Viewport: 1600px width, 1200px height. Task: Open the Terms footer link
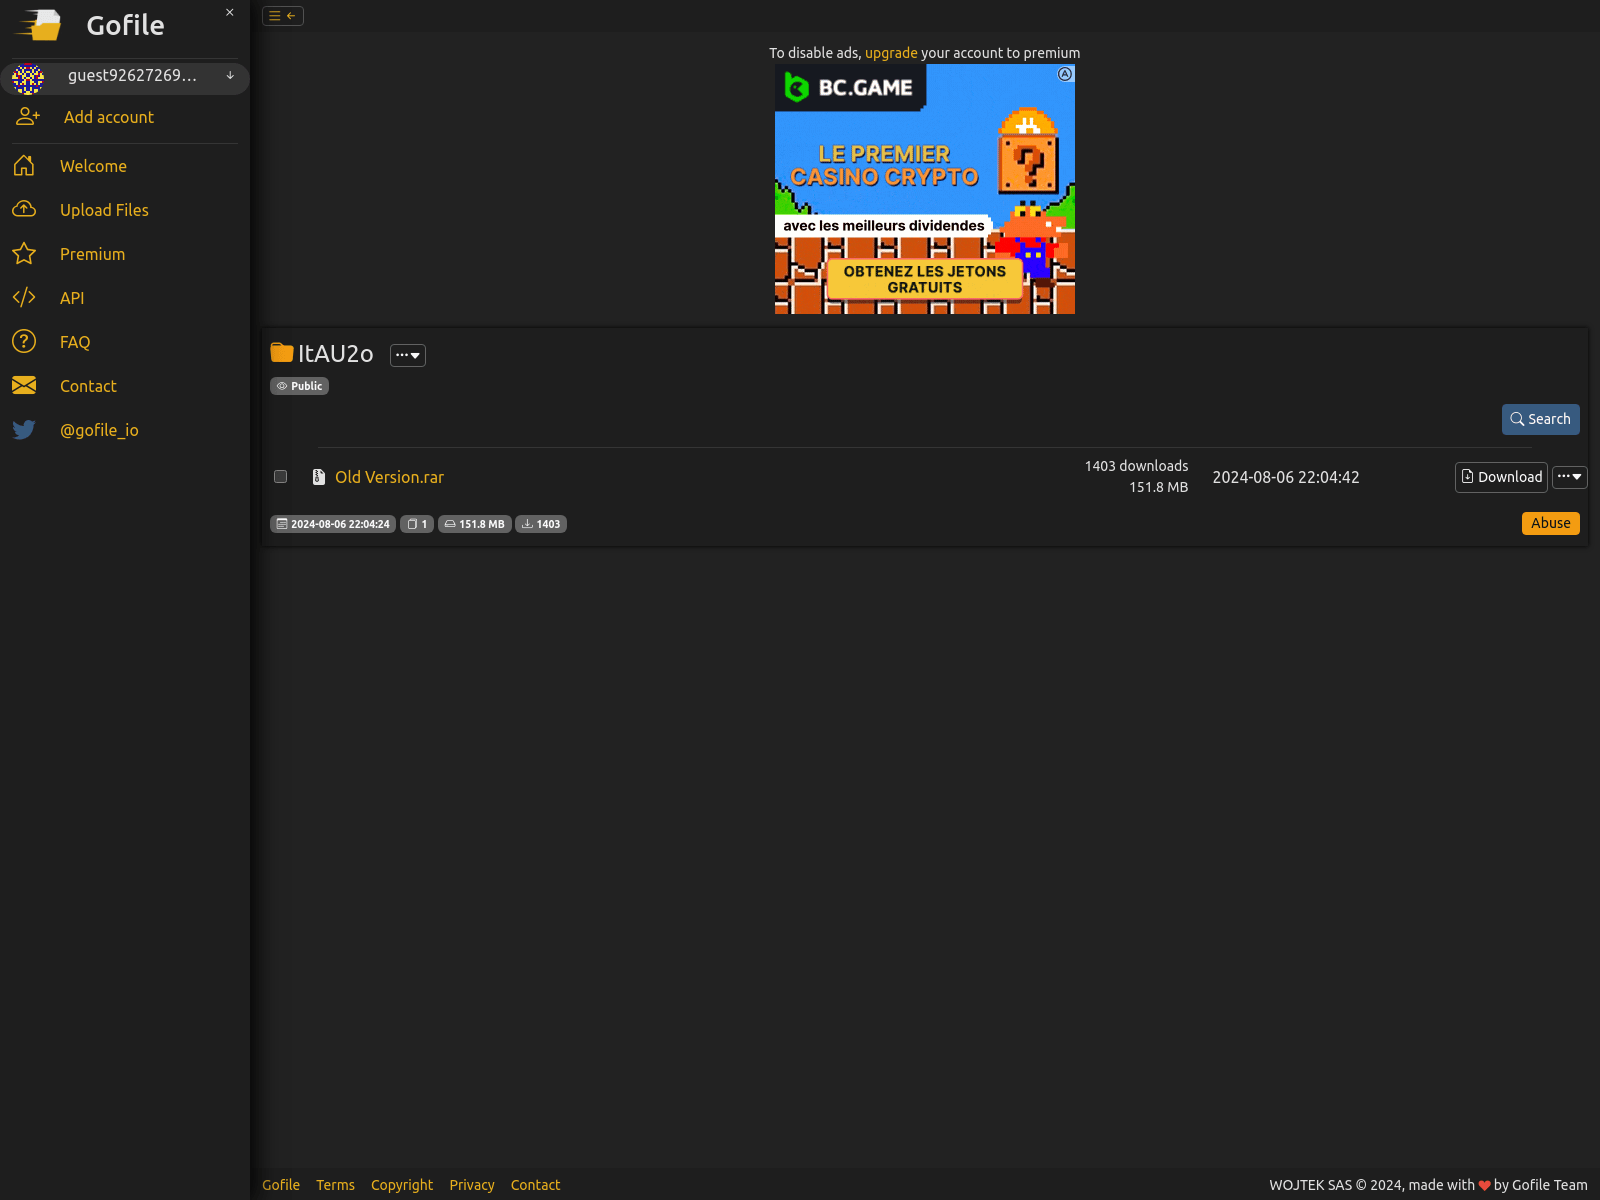click(335, 1185)
